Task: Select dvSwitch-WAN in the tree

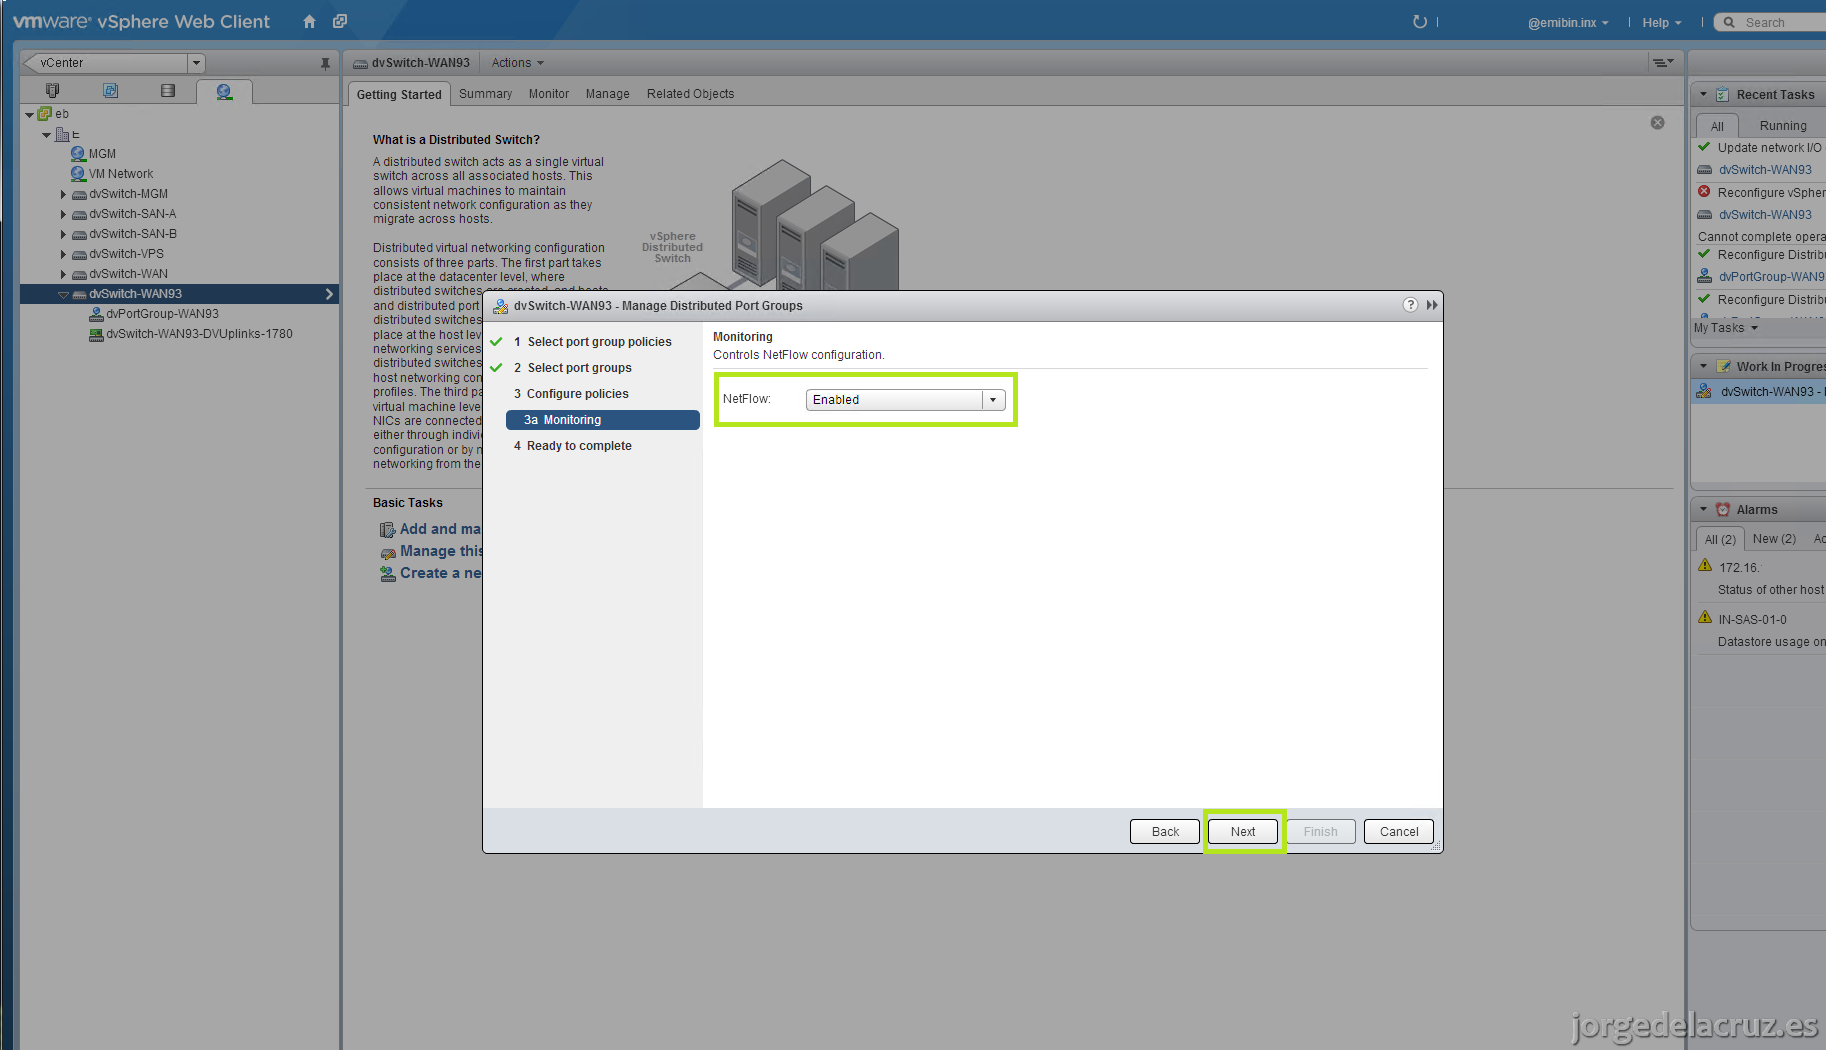Action: point(128,274)
